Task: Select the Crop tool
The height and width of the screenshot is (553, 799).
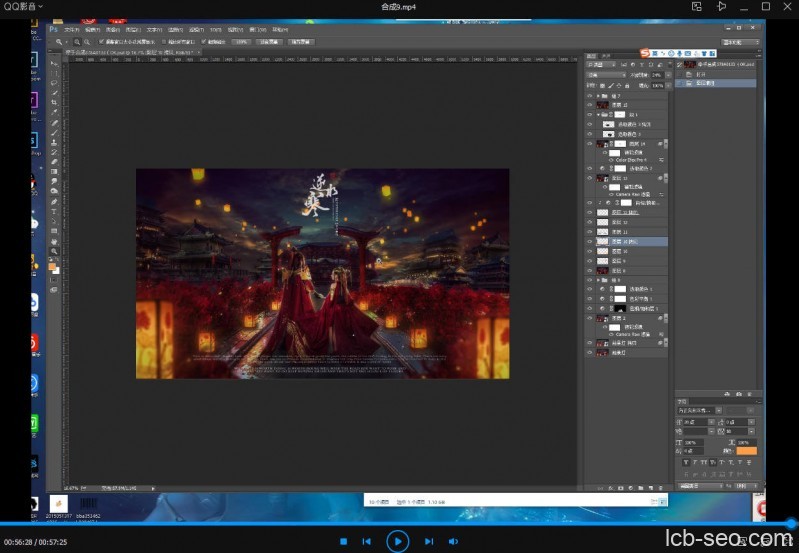Action: point(54,103)
